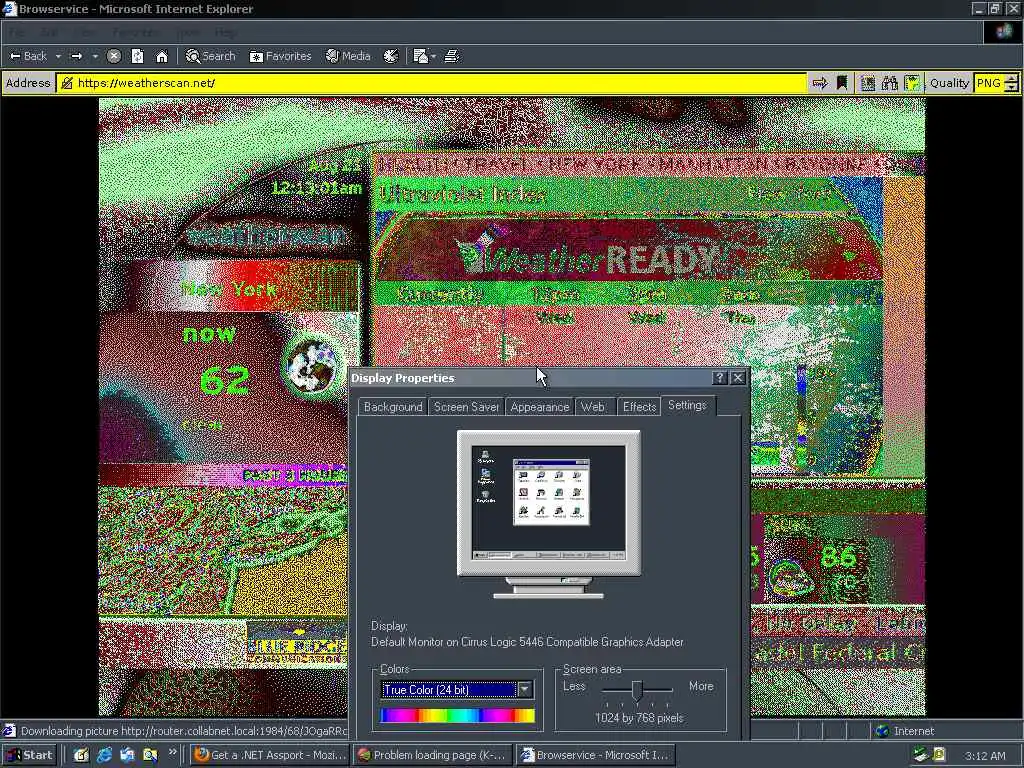This screenshot has height=768, width=1024.
Task: Click the bookmark icon next to Go arrow
Action: point(842,83)
